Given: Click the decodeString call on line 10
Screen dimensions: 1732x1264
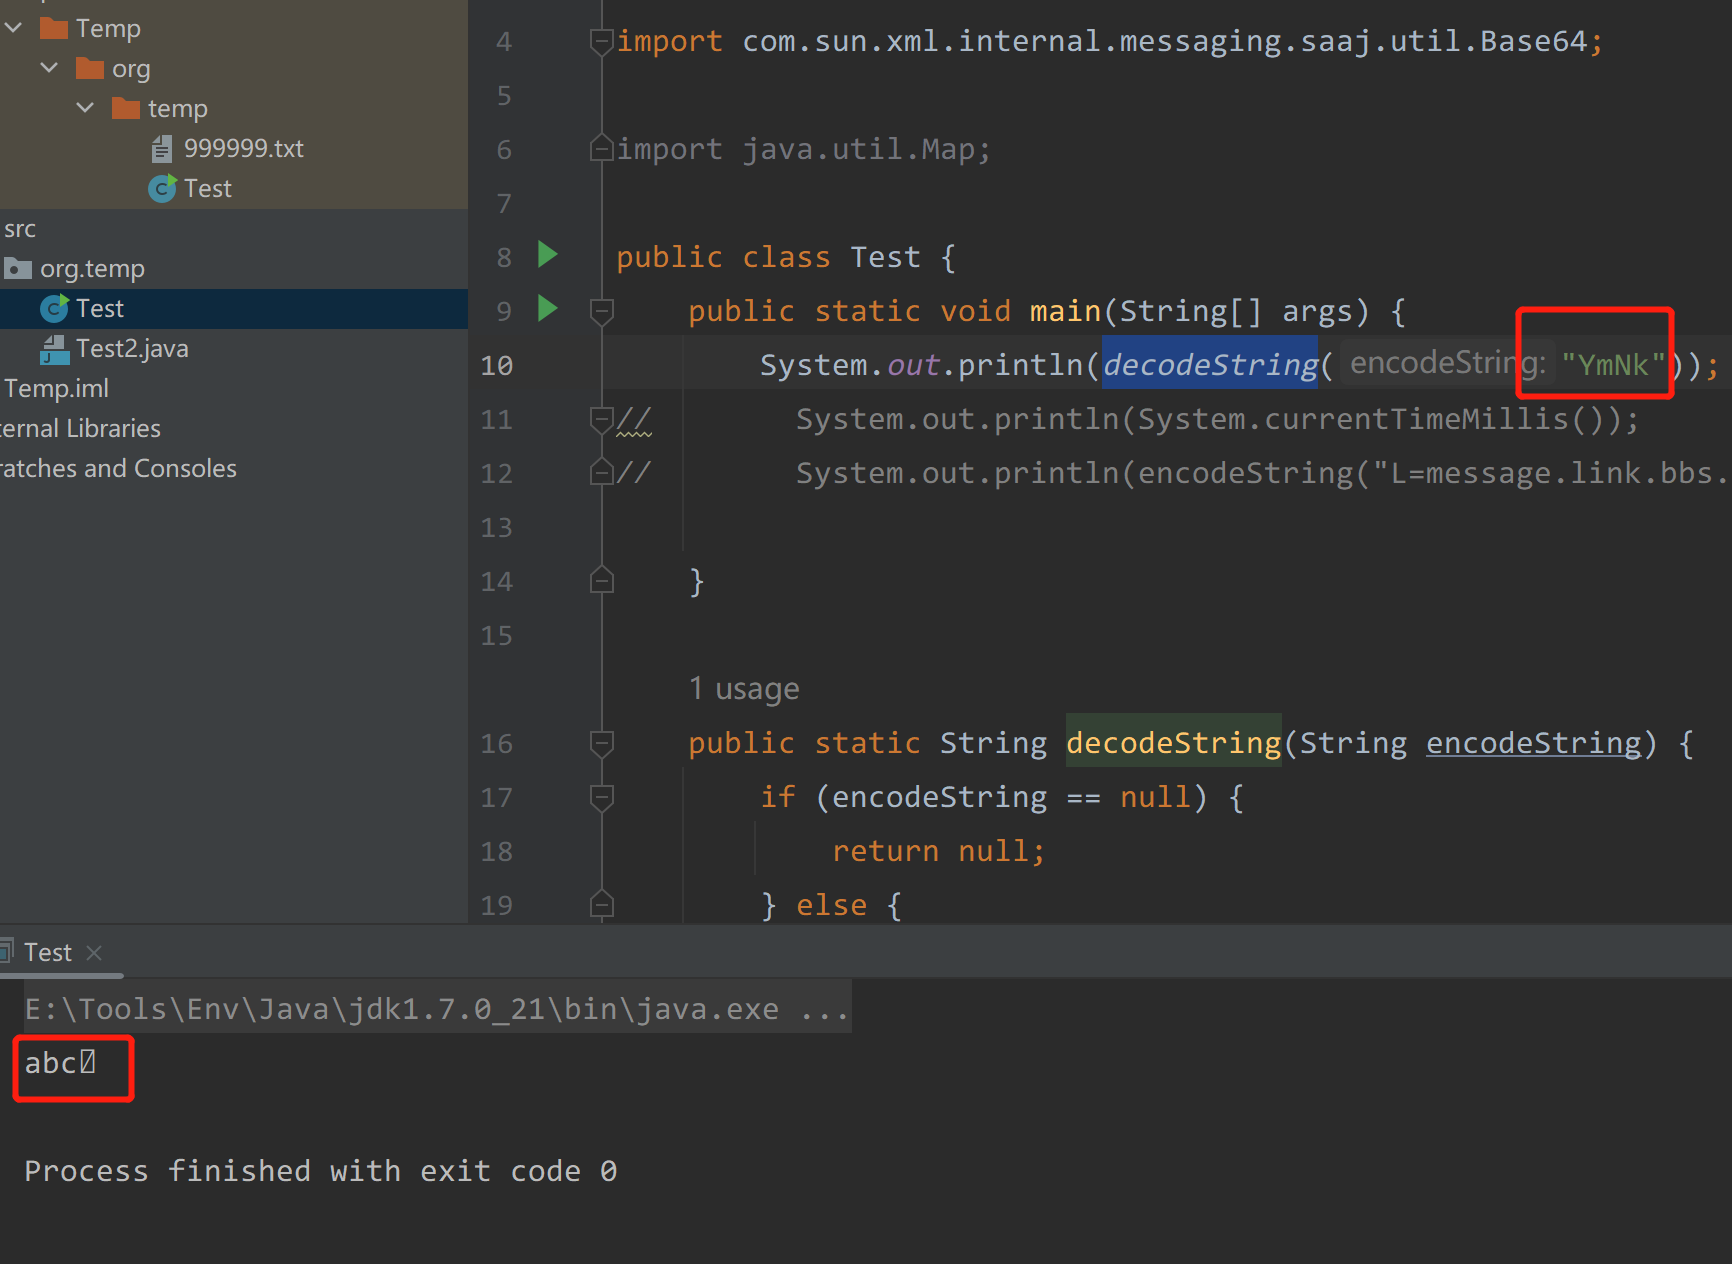Looking at the screenshot, I should (x=1210, y=365).
